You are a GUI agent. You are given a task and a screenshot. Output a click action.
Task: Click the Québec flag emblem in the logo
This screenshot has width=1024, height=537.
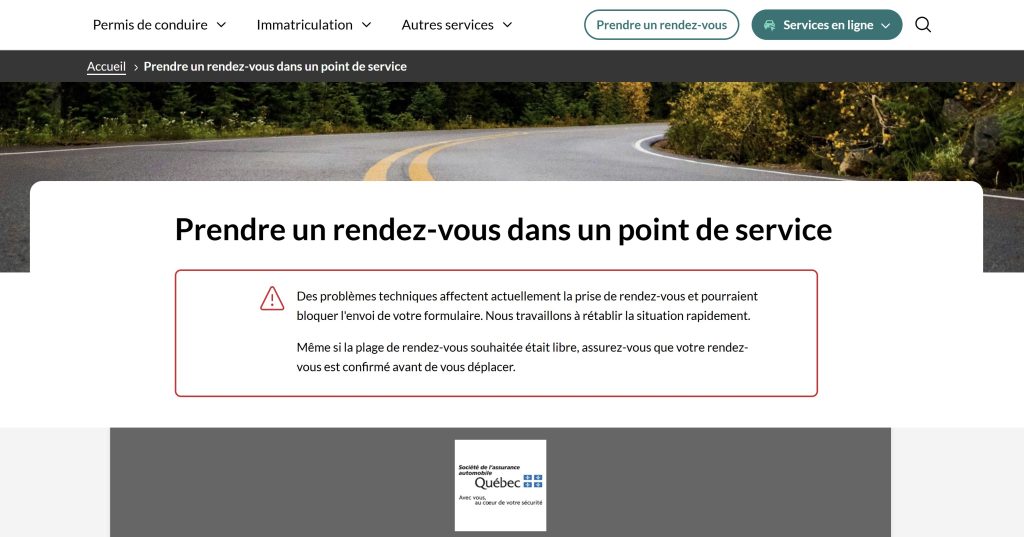coord(533,481)
